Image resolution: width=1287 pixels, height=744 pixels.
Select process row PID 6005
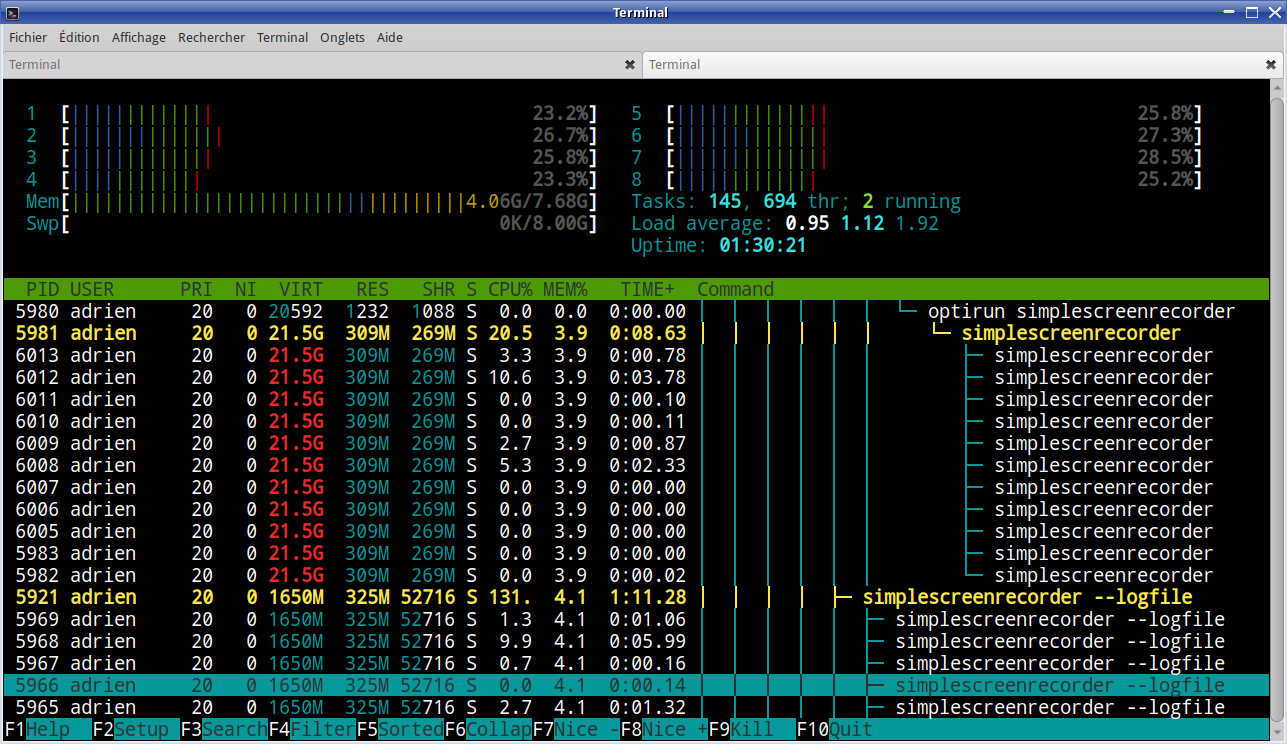pyautogui.click(x=637, y=531)
